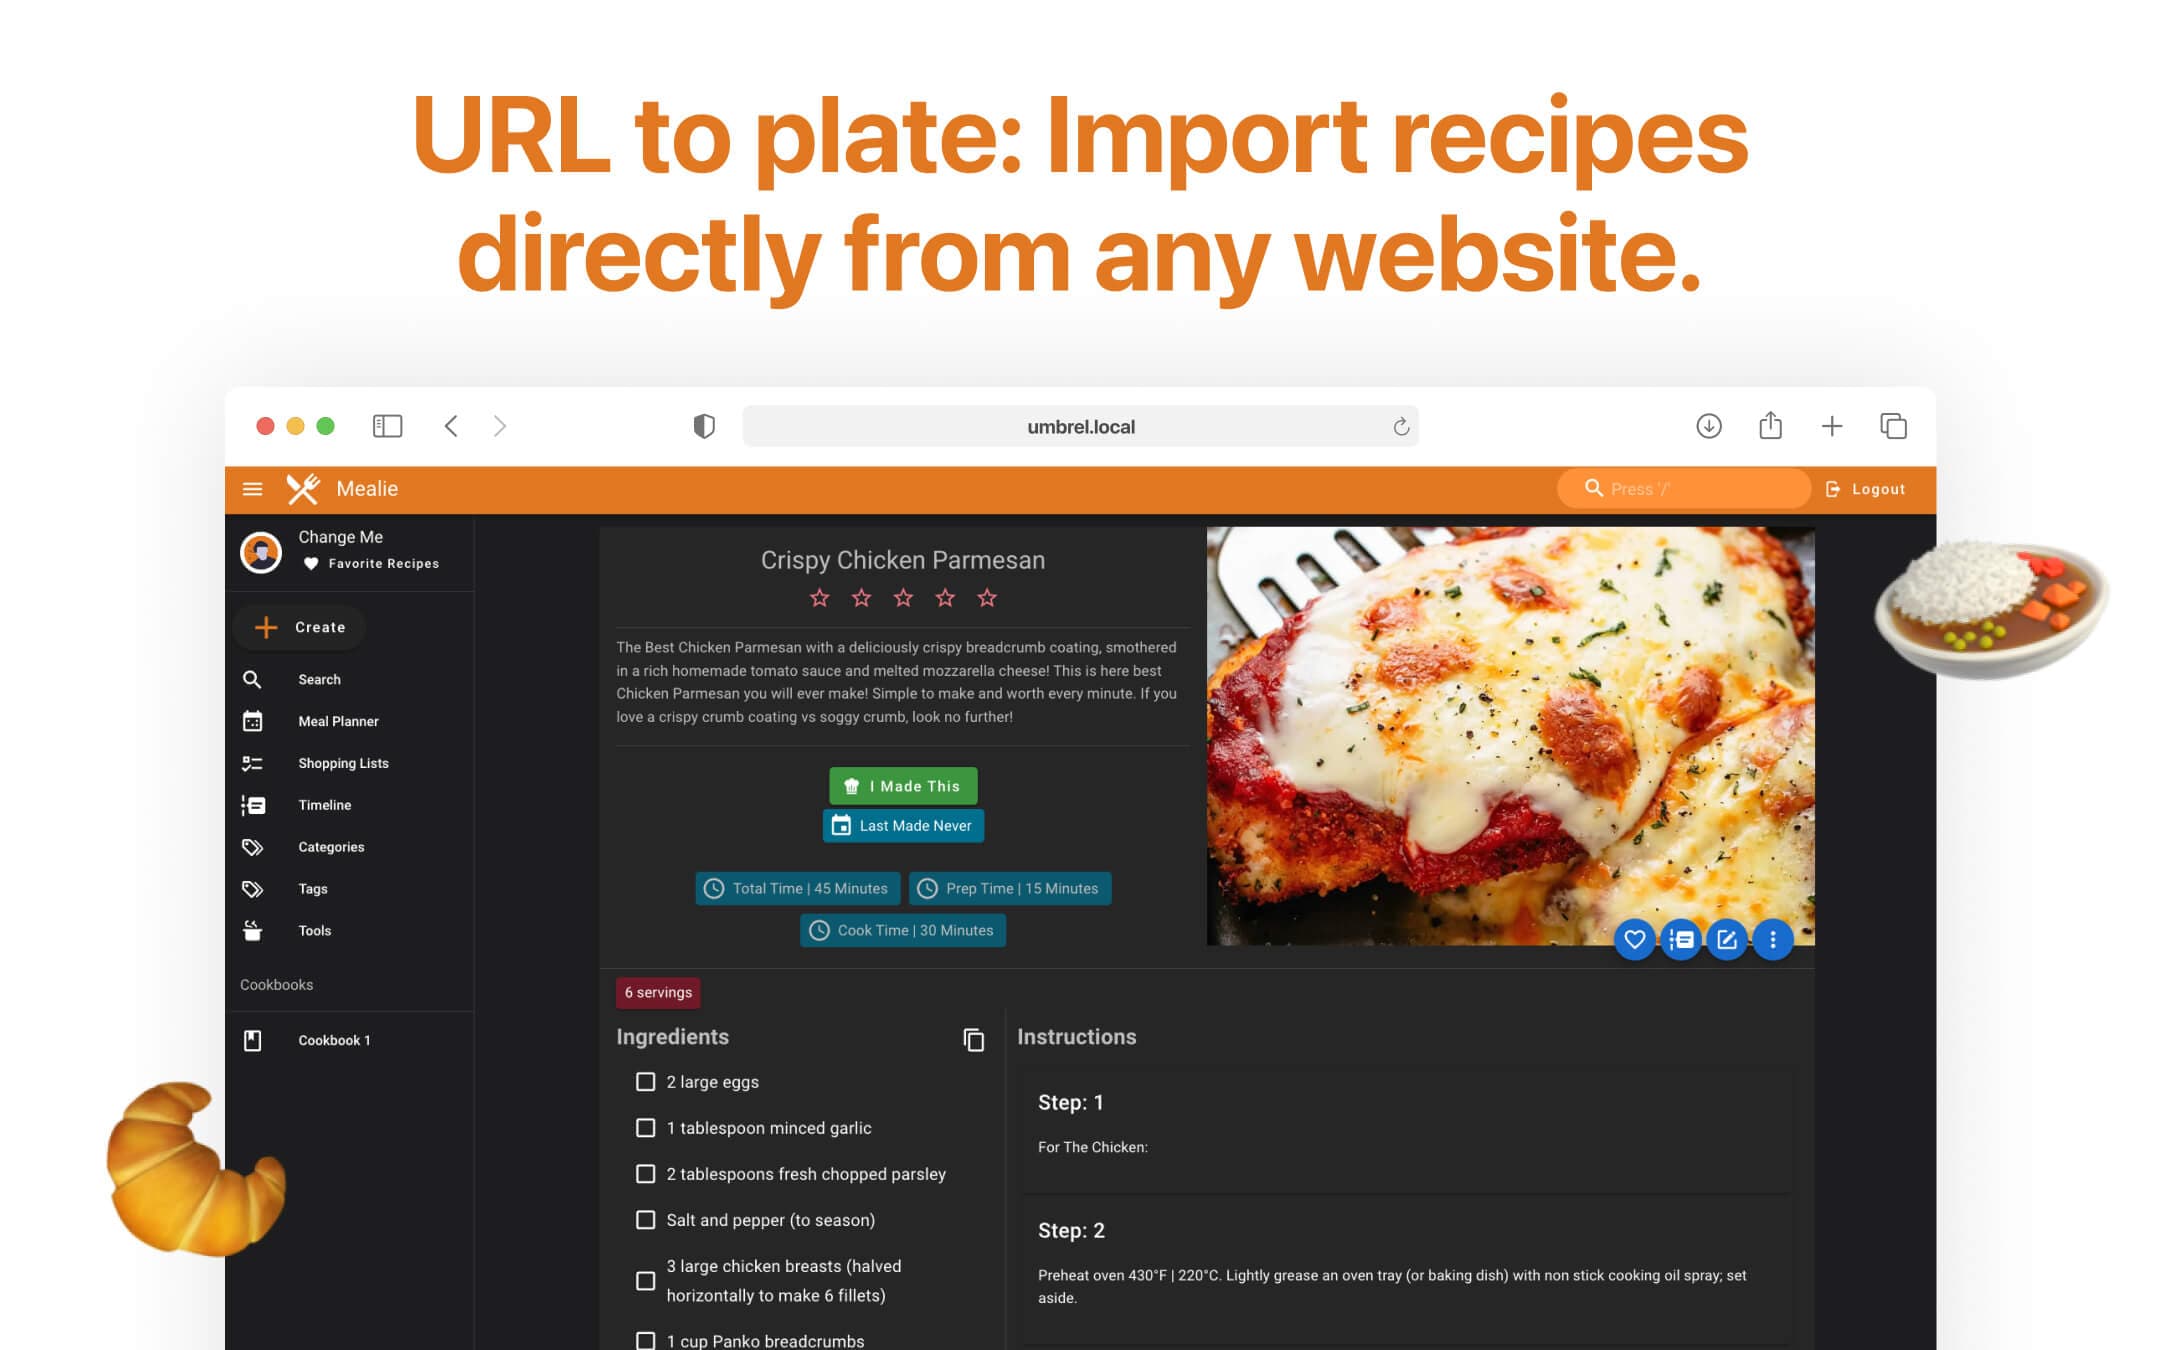Click the Meal Planner calendar icon
Image resolution: width=2160 pixels, height=1350 pixels.
coord(252,722)
